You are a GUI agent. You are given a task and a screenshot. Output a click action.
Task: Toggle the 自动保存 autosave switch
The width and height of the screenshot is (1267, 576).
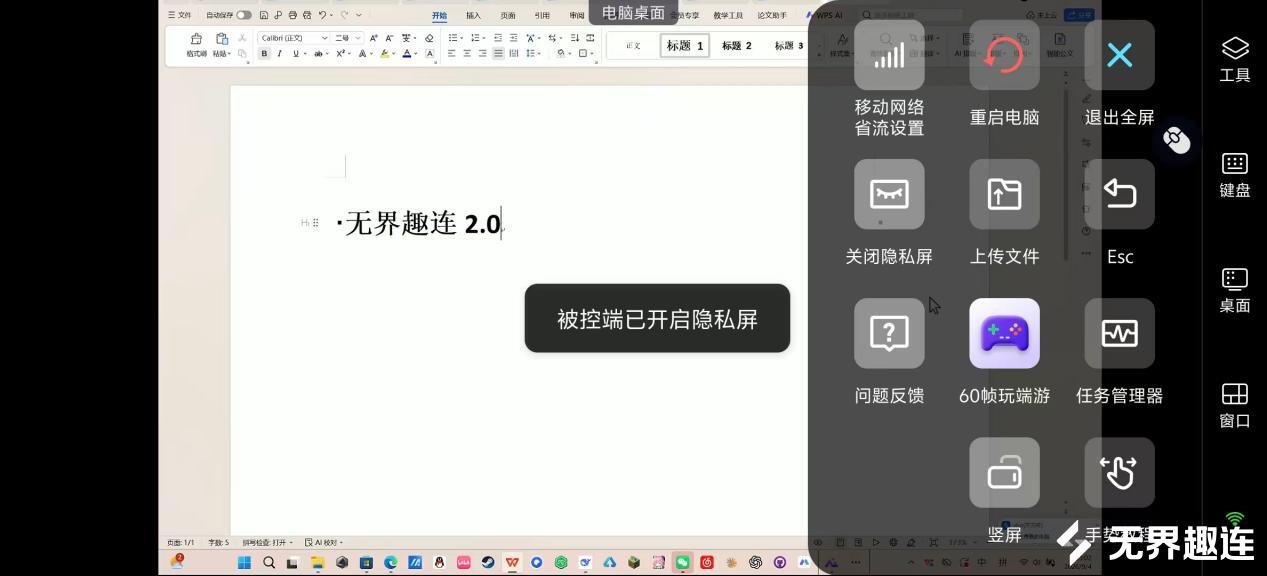pos(244,15)
